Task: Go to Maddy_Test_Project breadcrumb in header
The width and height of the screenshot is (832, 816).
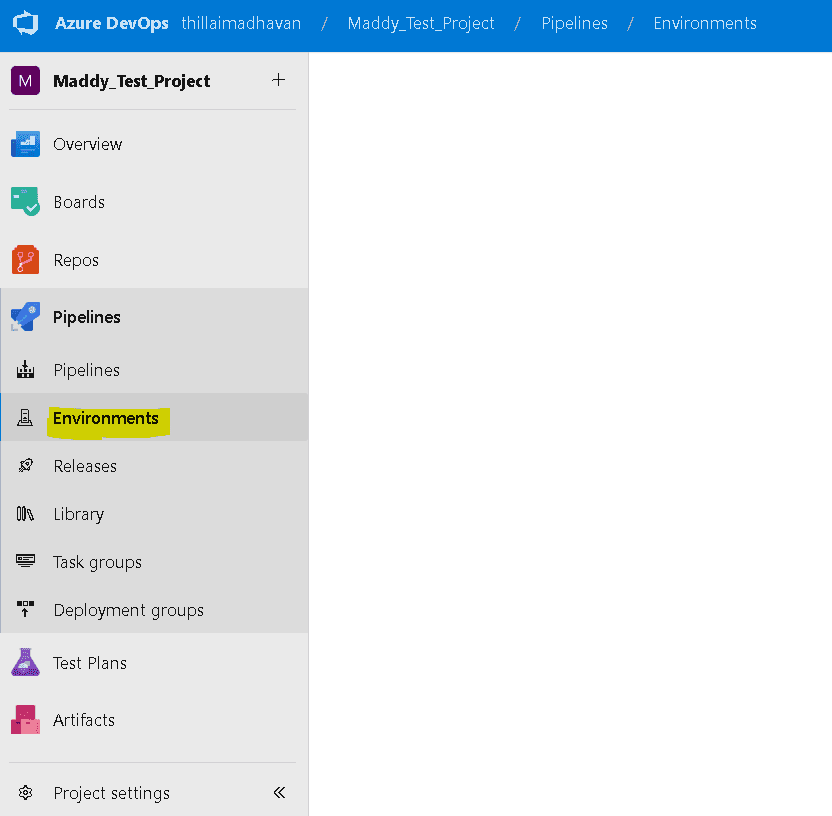Action: click(x=421, y=23)
